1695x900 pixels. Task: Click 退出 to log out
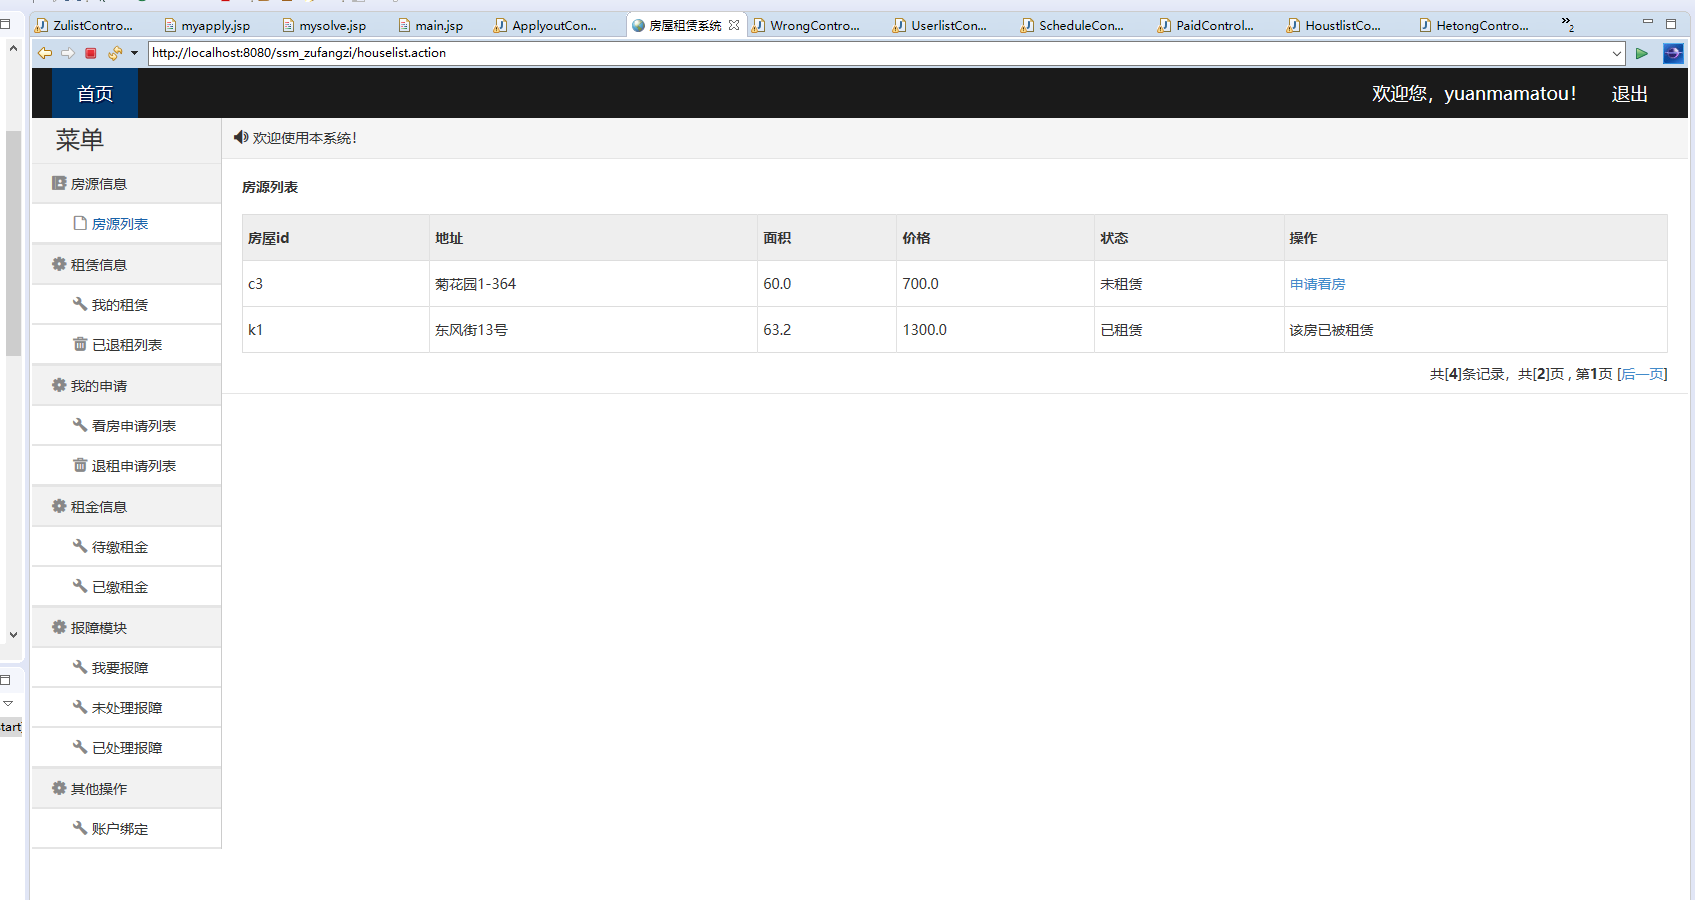[x=1629, y=93]
